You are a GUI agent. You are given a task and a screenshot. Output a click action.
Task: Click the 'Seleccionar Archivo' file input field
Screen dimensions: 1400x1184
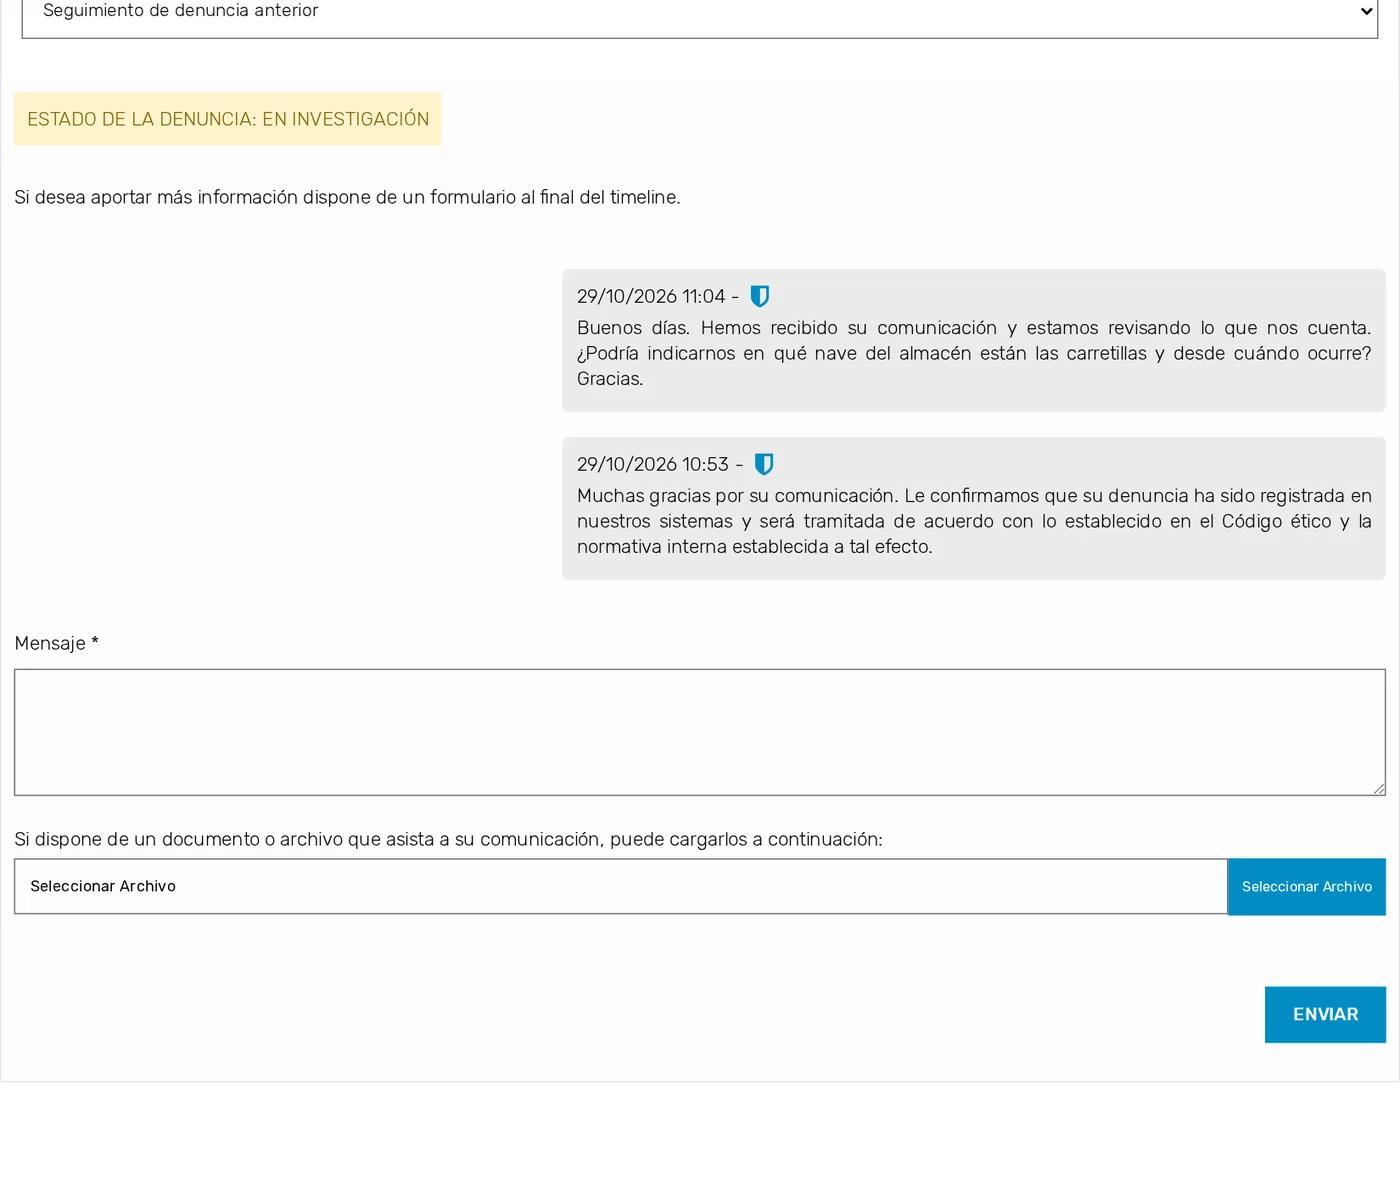621,886
